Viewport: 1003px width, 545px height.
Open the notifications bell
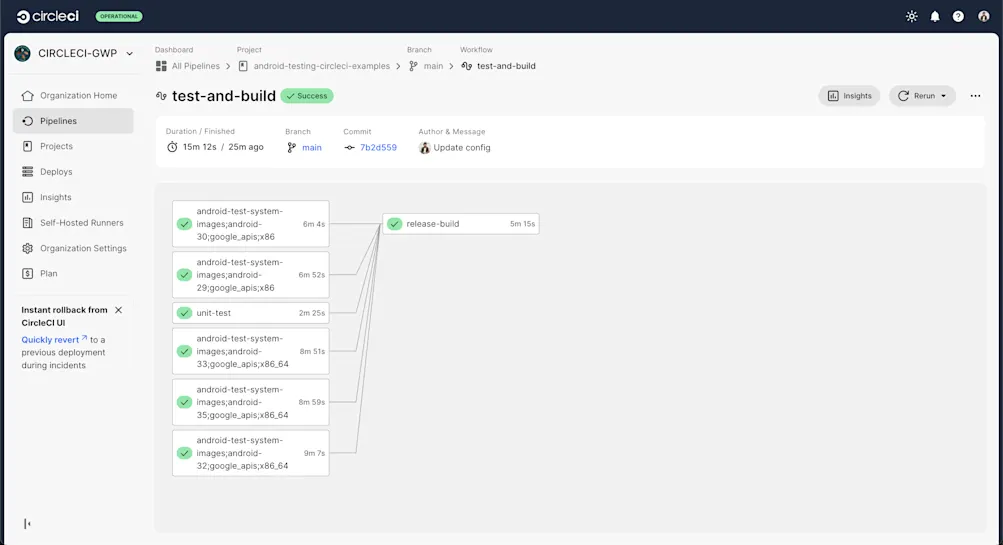coord(935,17)
